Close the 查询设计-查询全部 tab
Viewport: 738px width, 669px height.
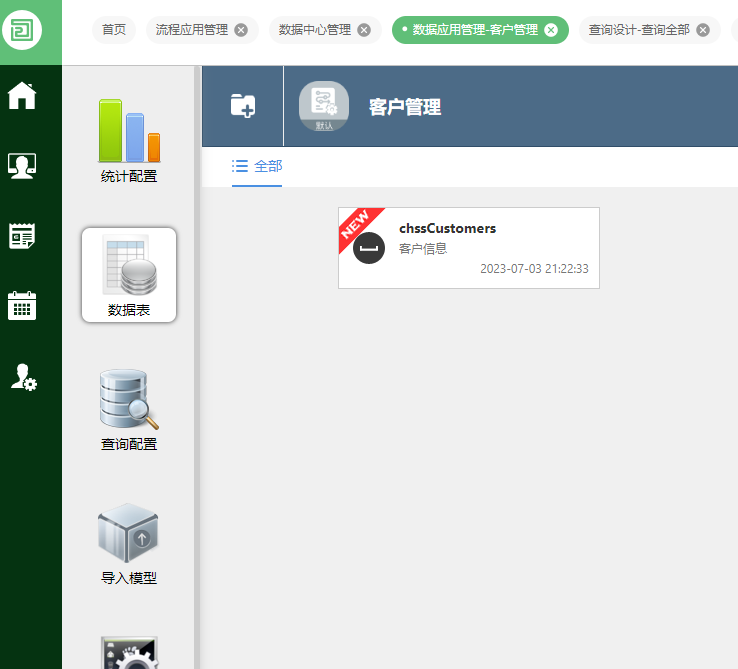[x=703, y=30]
